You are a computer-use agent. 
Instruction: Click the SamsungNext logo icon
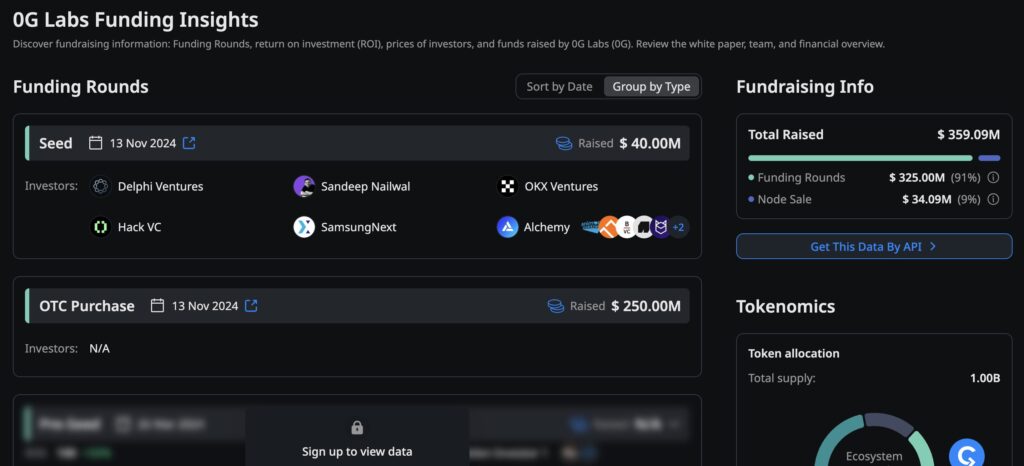(x=304, y=227)
